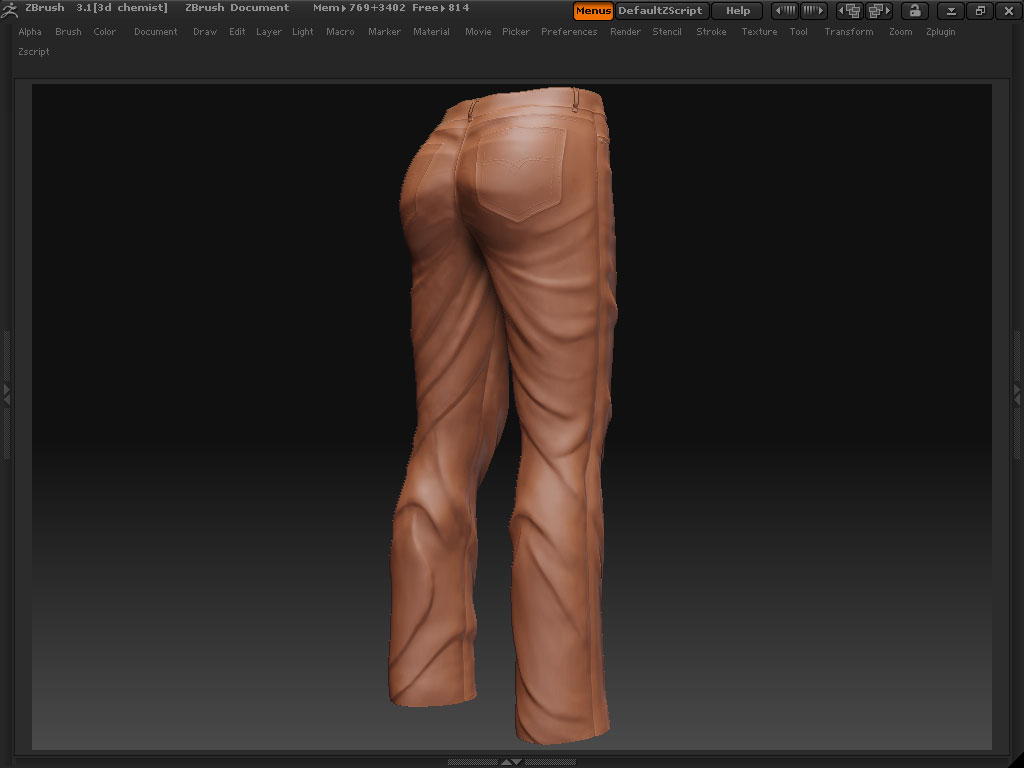Image resolution: width=1024 pixels, height=768 pixels.
Task: Open the Brush menu
Action: pos(68,31)
